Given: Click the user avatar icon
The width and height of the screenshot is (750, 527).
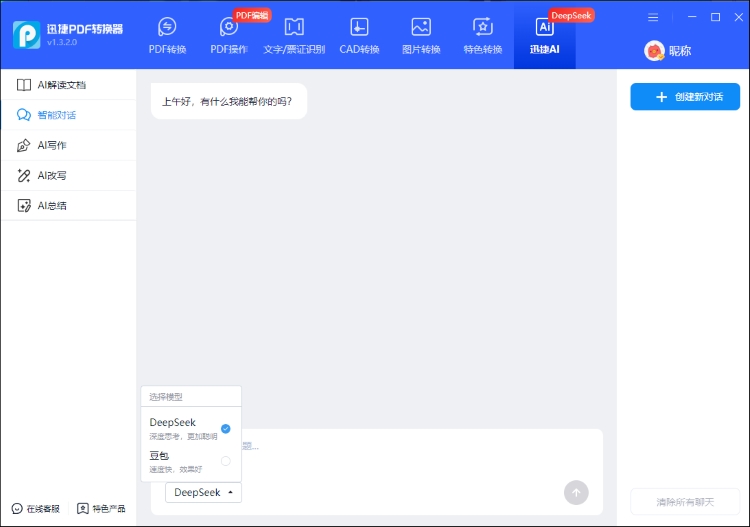Looking at the screenshot, I should tap(654, 50).
